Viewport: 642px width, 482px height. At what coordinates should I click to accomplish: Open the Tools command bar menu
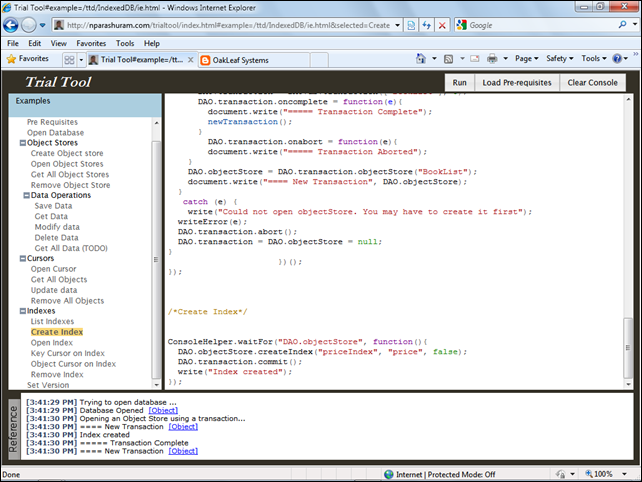[x=594, y=59]
